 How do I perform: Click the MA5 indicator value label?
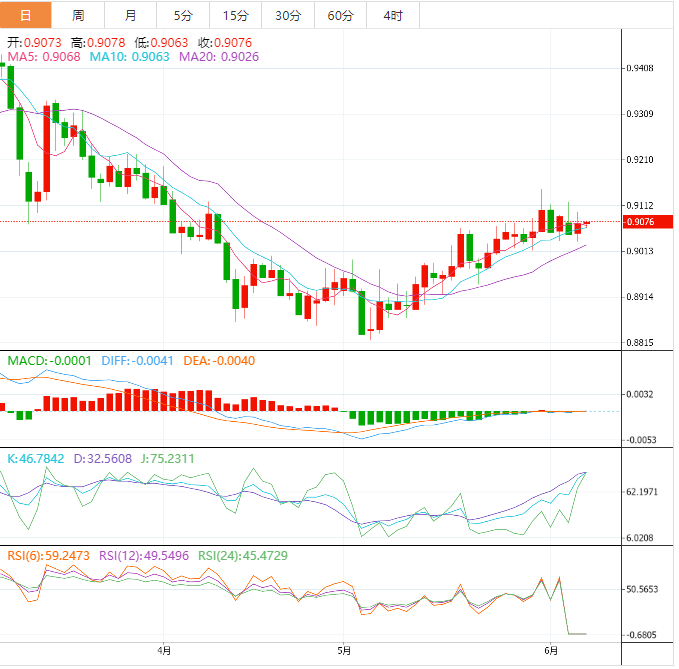pos(44,57)
